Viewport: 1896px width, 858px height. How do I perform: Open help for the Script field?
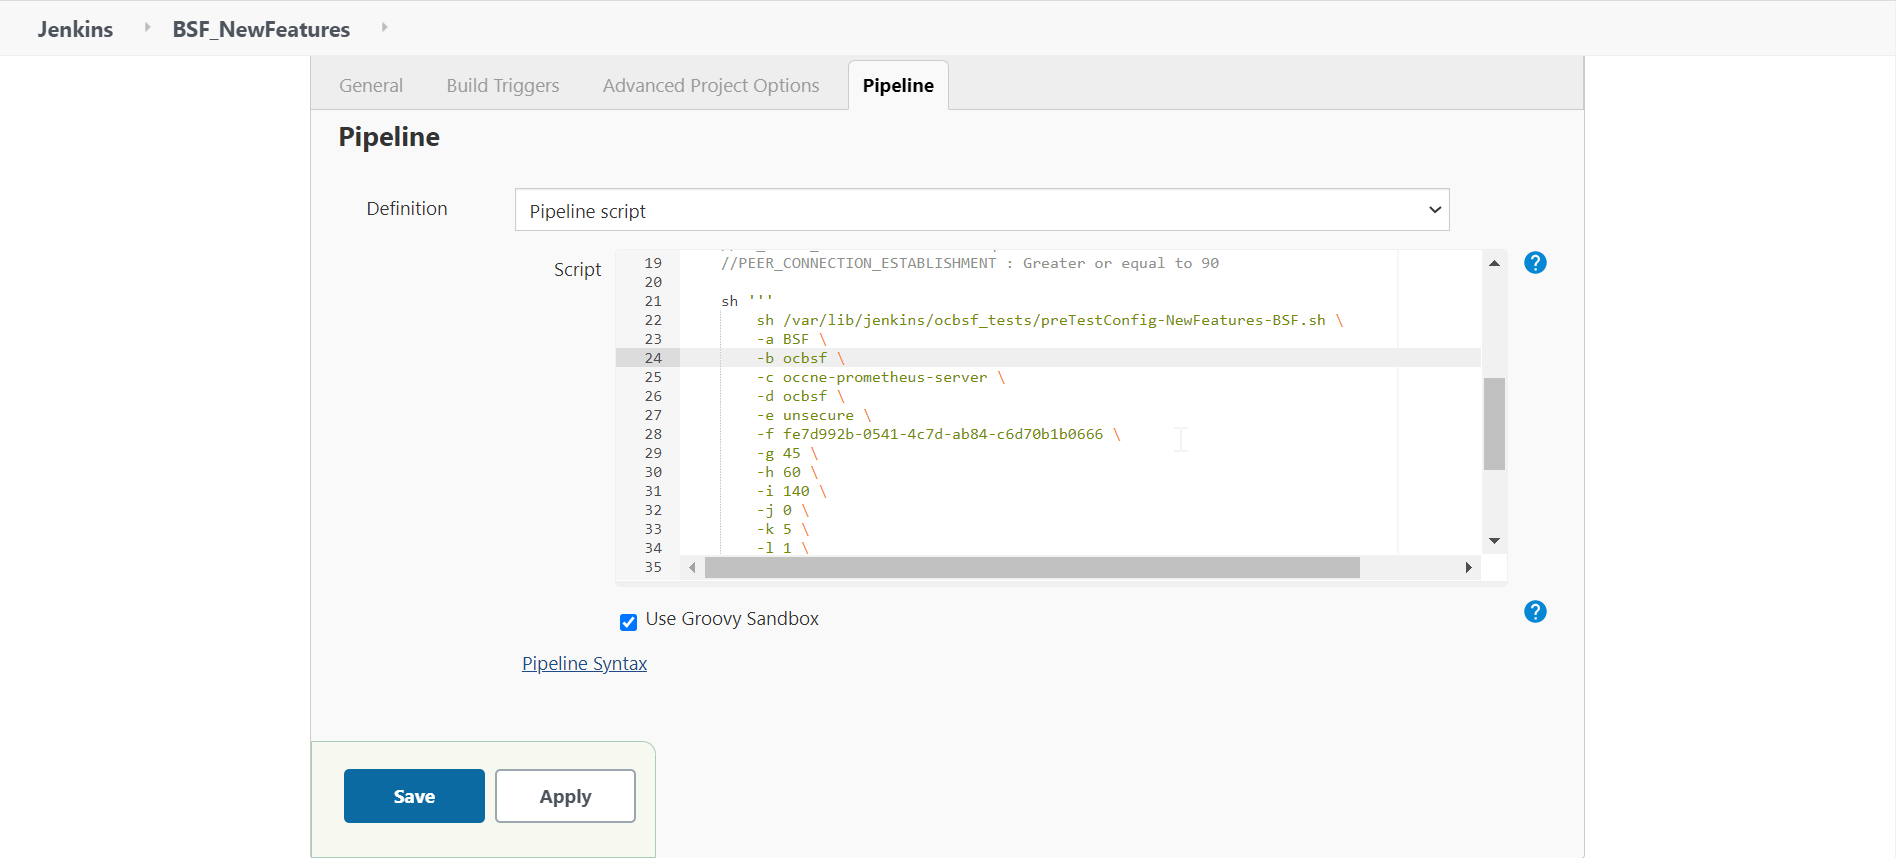click(x=1535, y=263)
